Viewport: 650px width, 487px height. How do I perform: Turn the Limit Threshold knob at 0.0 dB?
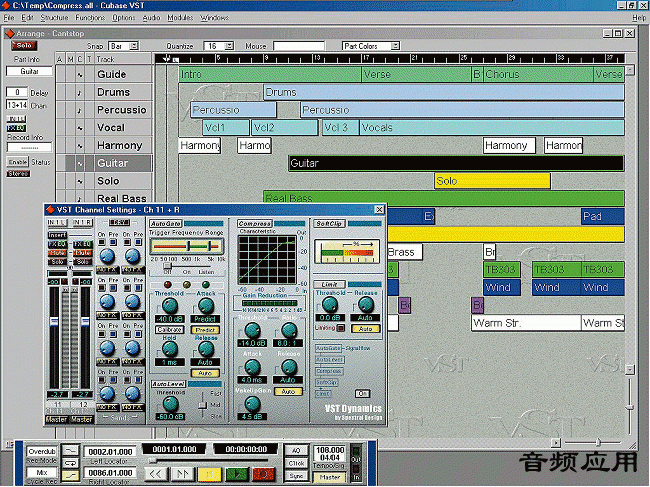330,305
